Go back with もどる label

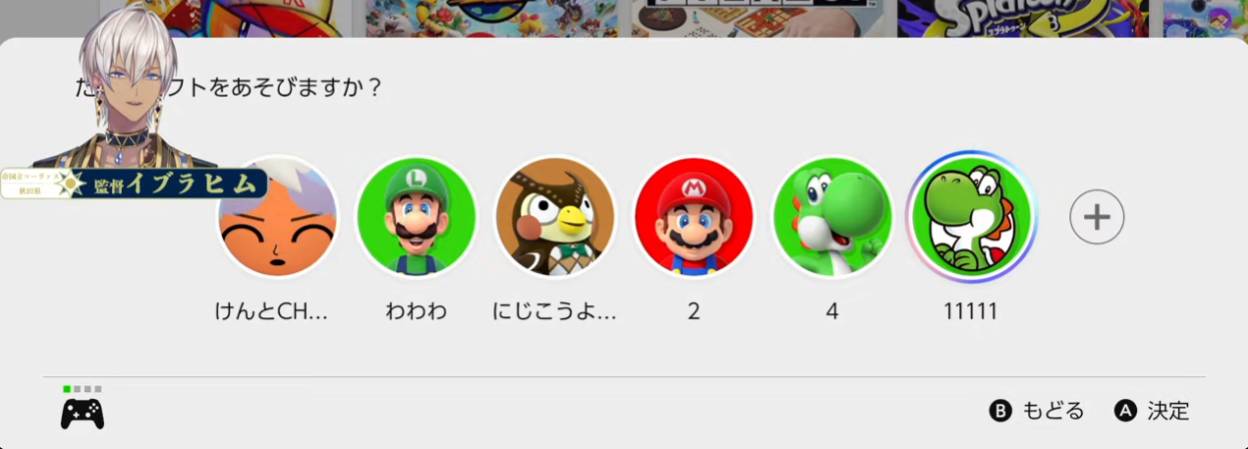(1053, 411)
